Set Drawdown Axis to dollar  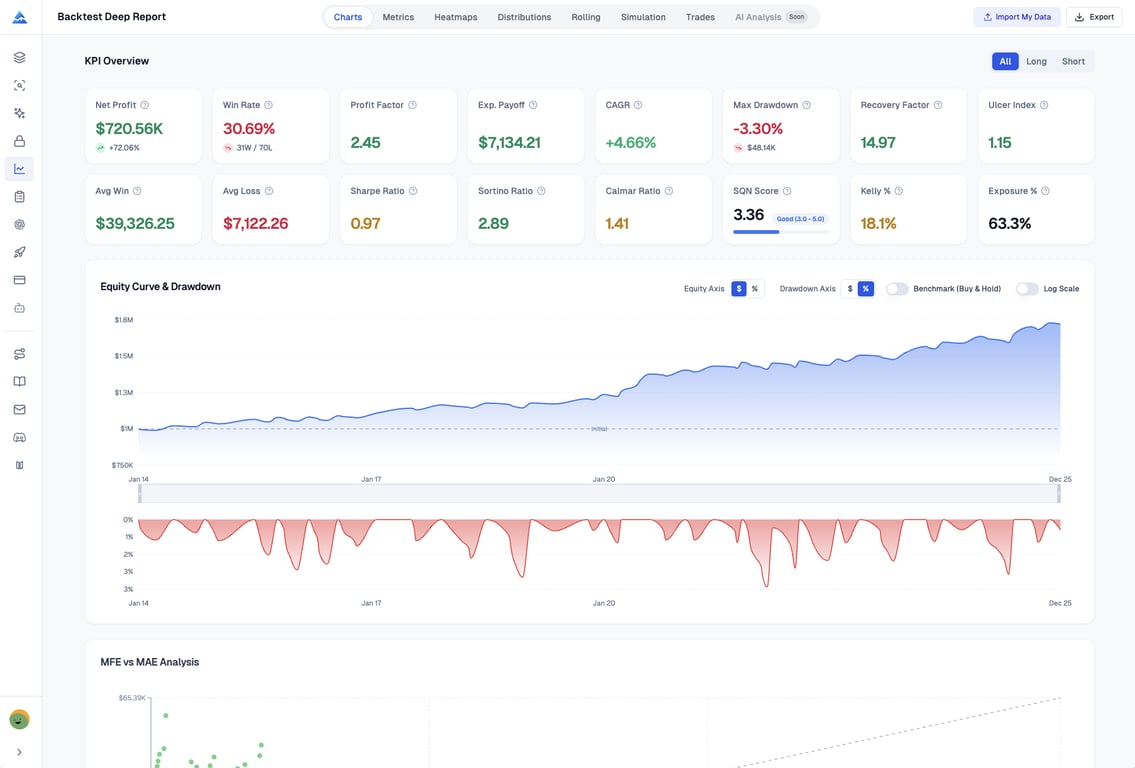point(850,289)
